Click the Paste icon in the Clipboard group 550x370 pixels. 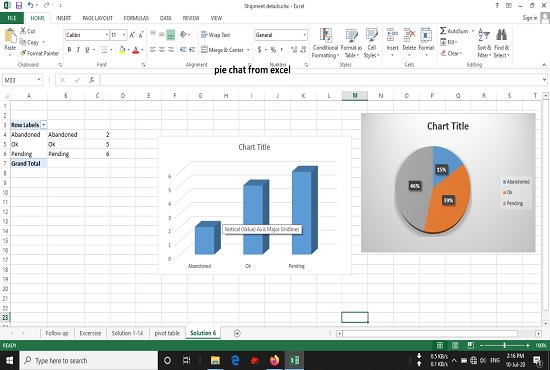coord(10,35)
